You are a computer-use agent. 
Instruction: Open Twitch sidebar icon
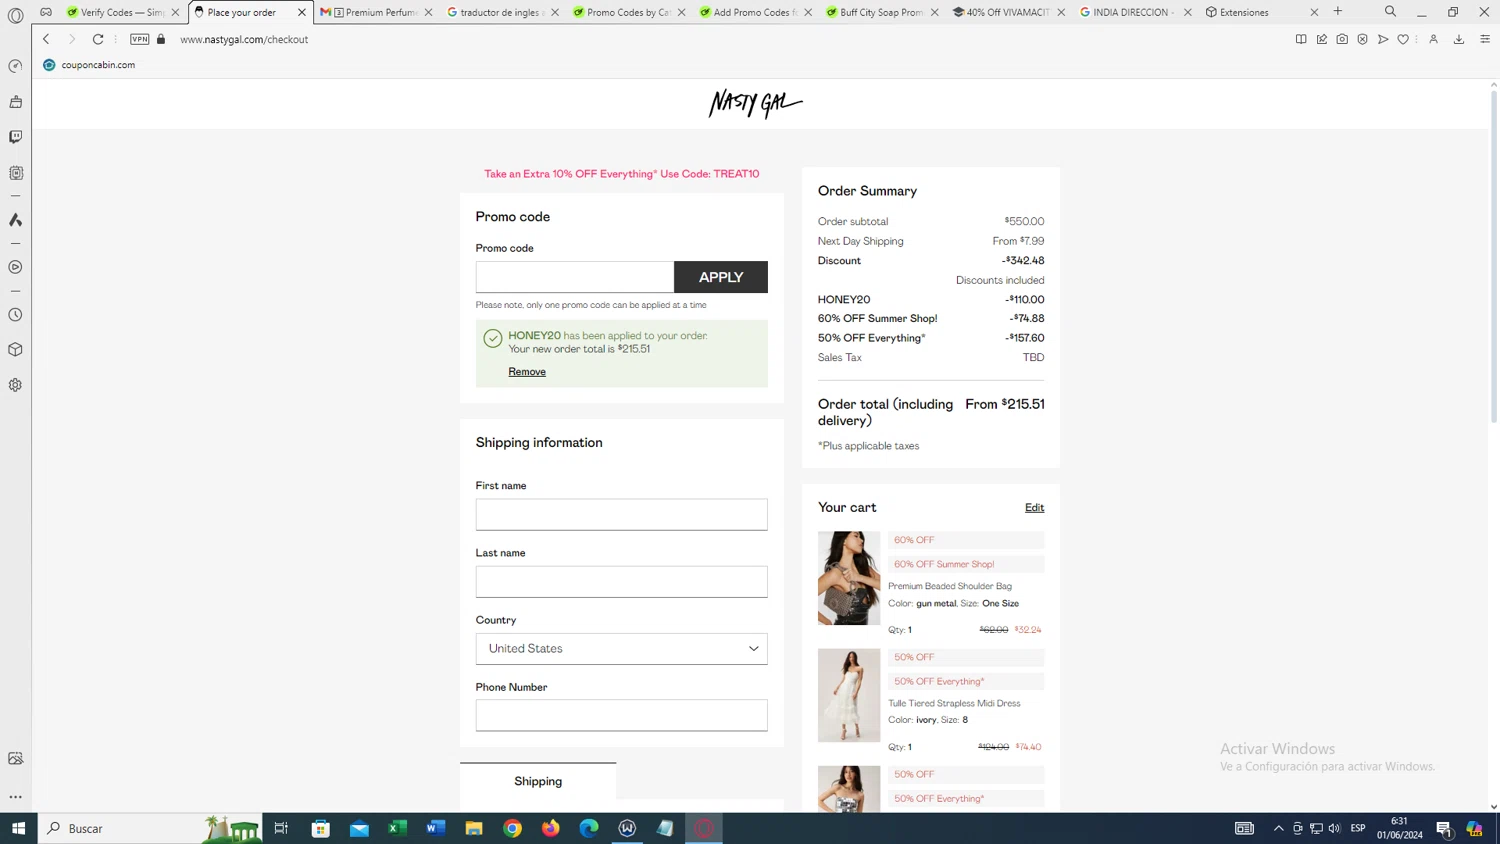click(x=15, y=137)
